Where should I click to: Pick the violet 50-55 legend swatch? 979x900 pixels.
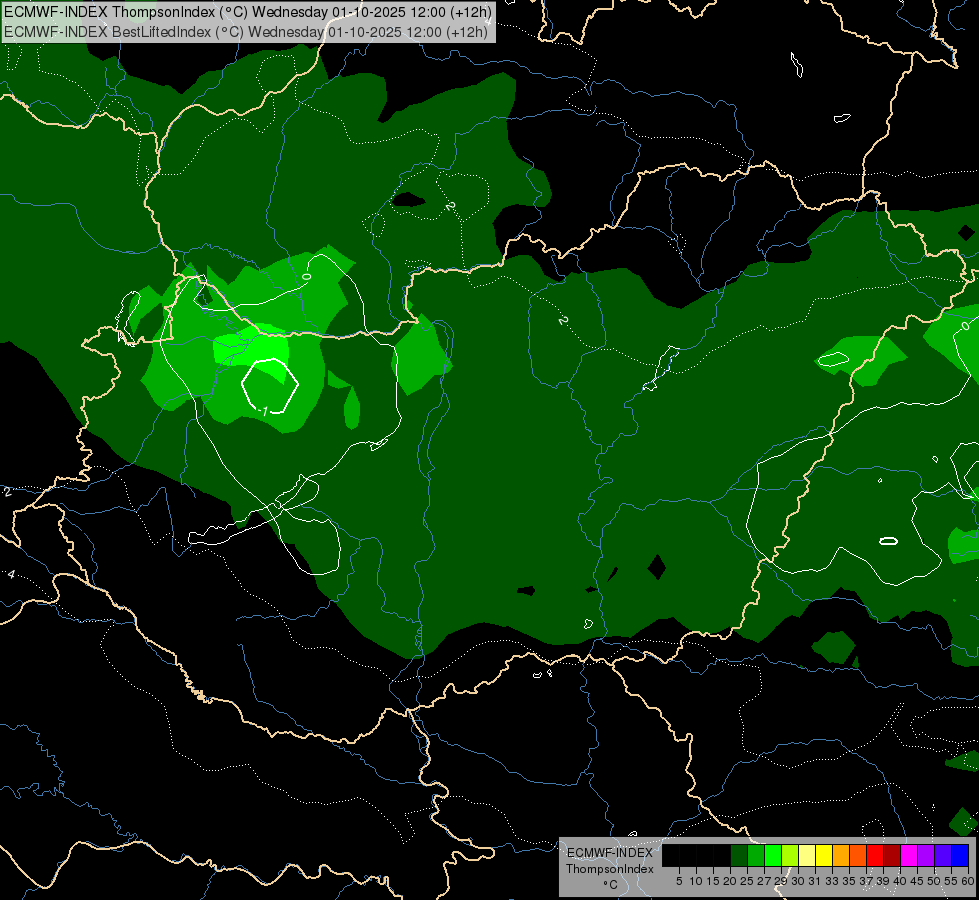(943, 855)
